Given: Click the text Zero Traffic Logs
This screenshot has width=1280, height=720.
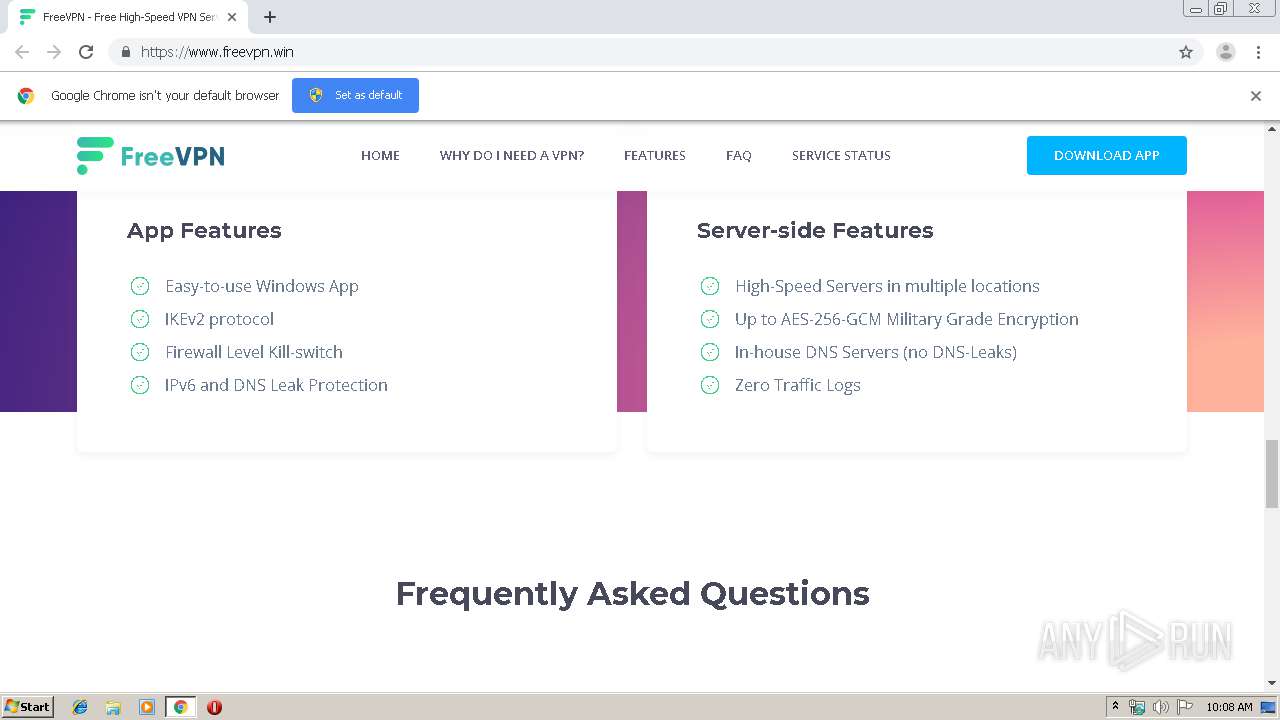Looking at the screenshot, I should [x=798, y=385].
